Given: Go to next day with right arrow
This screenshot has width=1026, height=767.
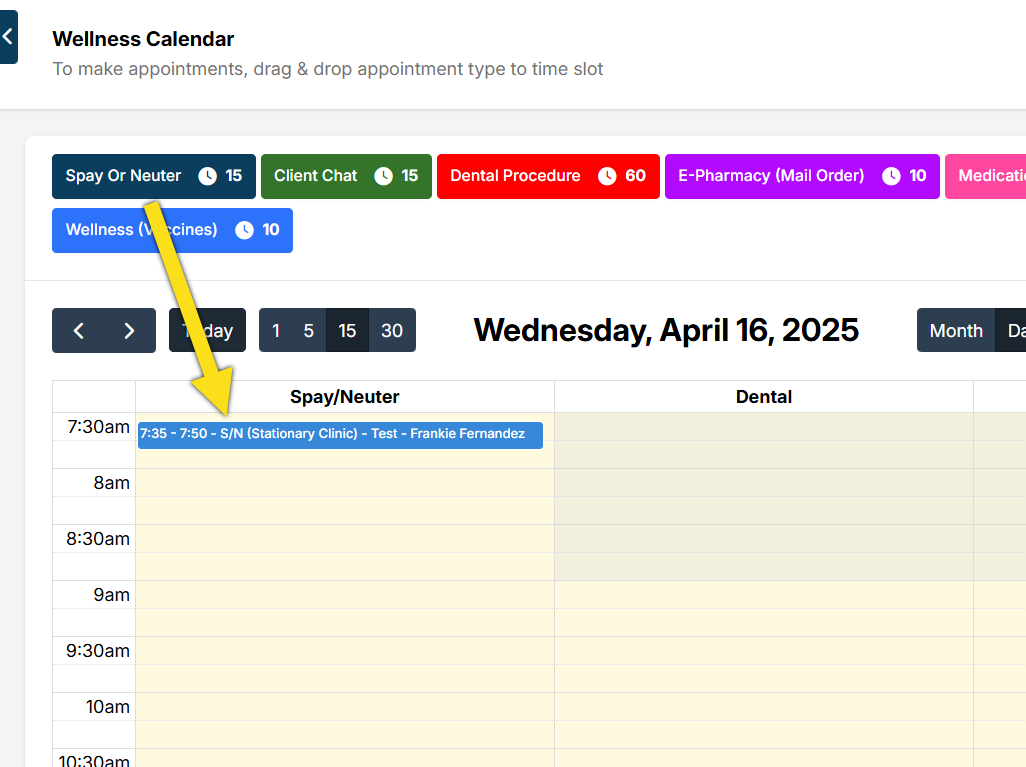Looking at the screenshot, I should (129, 331).
